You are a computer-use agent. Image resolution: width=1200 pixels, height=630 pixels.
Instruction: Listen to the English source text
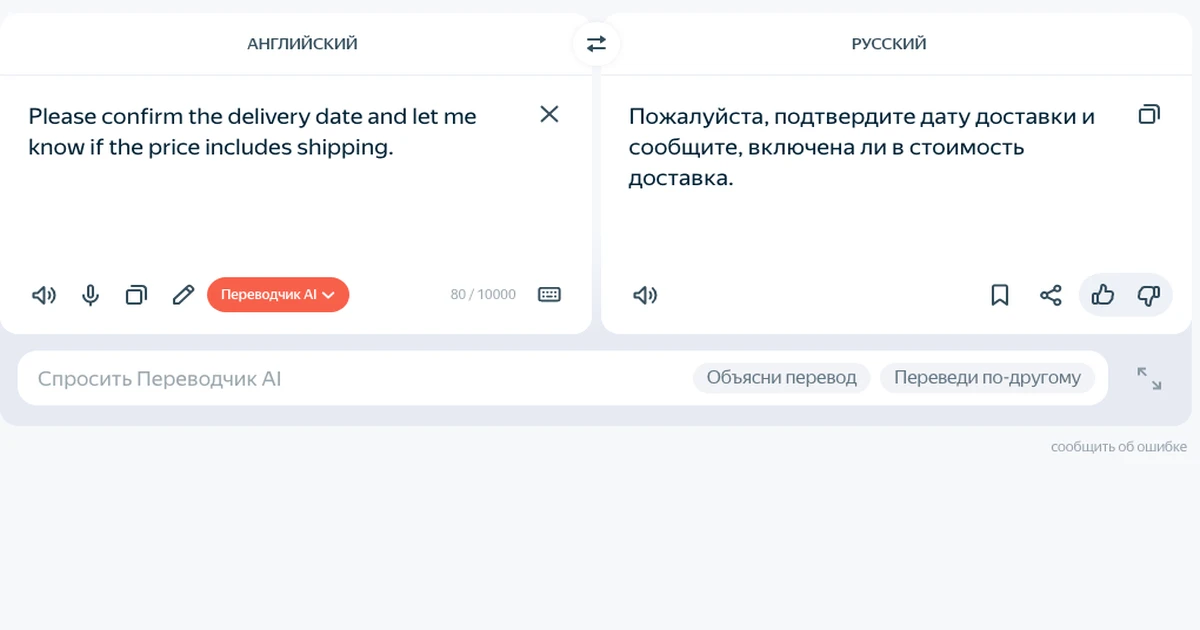coord(44,295)
